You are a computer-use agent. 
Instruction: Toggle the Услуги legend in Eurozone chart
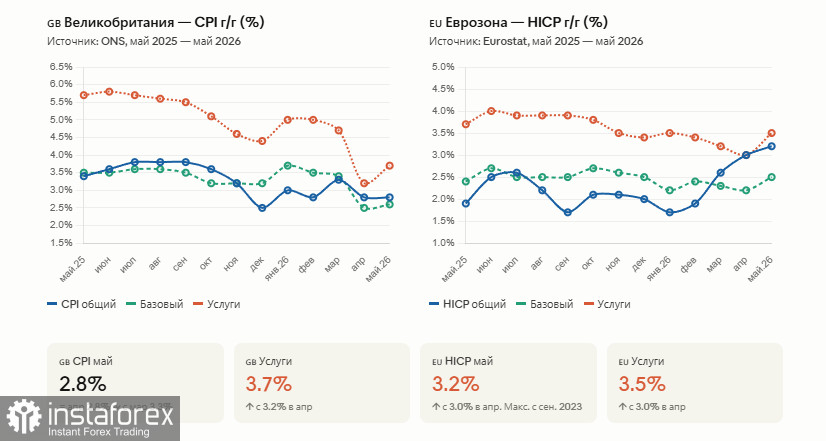tap(607, 304)
